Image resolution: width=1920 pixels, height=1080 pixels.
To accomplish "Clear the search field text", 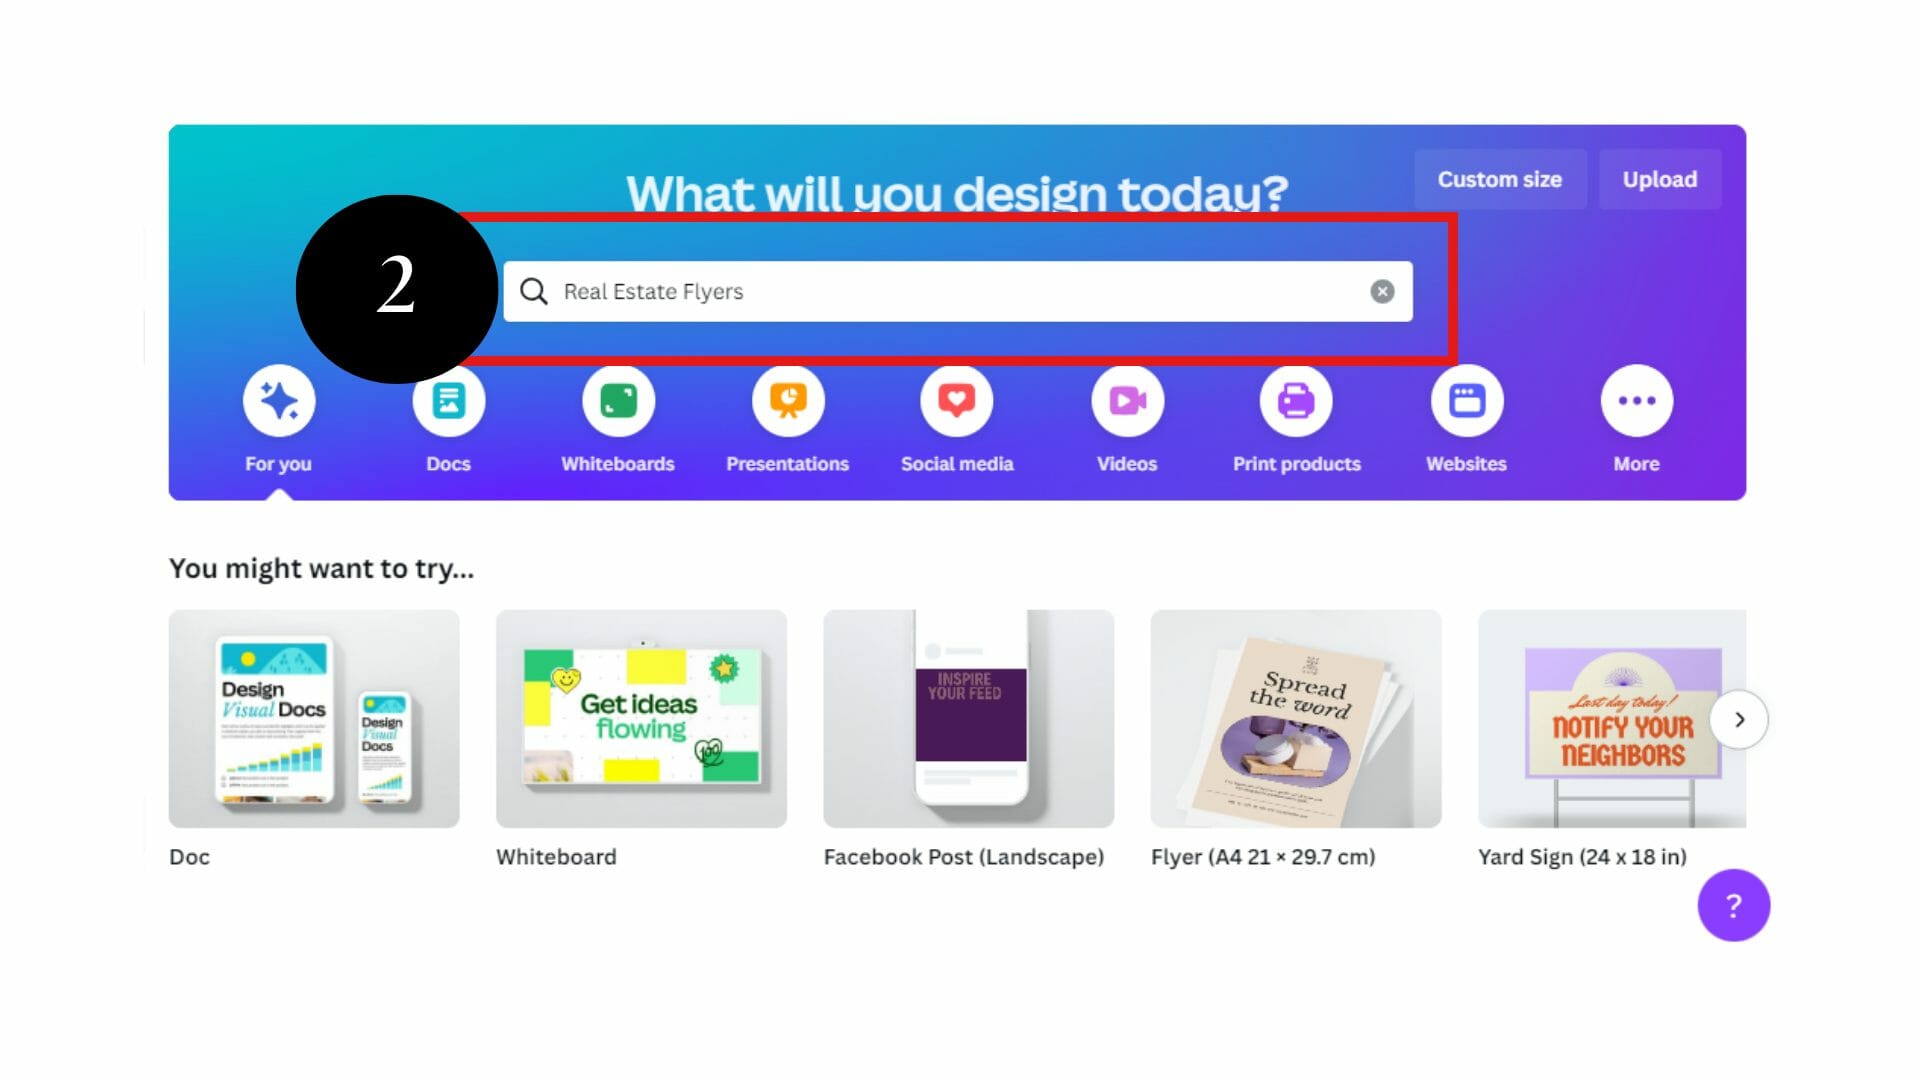I will point(1382,291).
